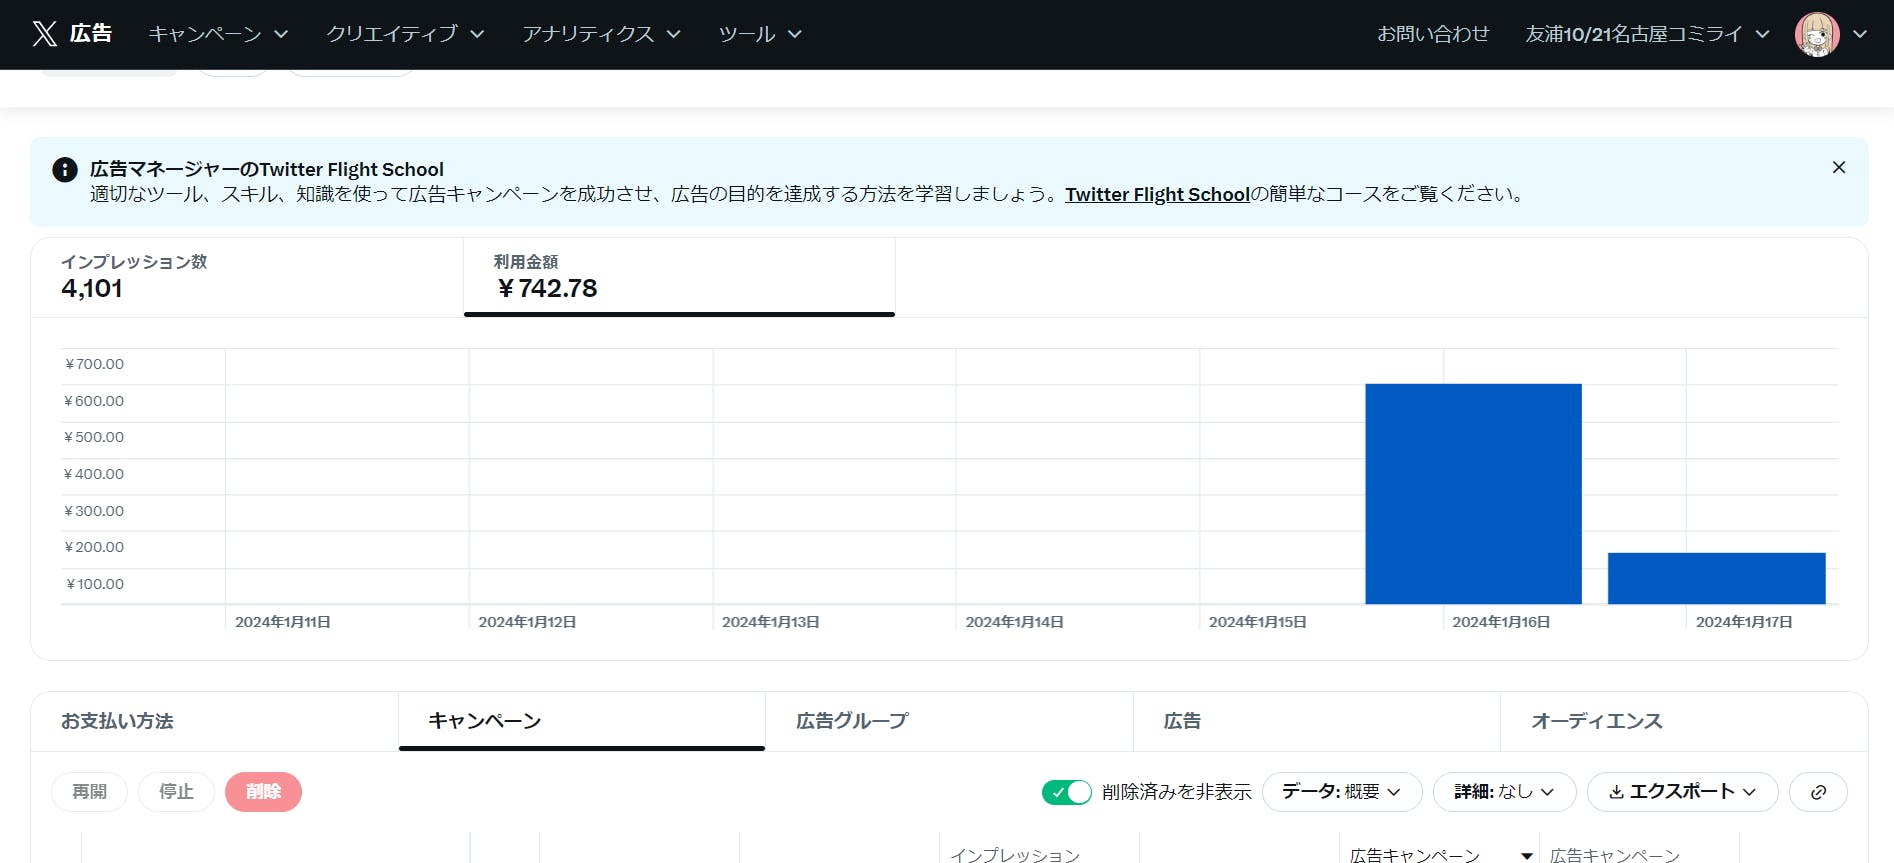
Task: Click the X logo in header
Action: pos(44,34)
